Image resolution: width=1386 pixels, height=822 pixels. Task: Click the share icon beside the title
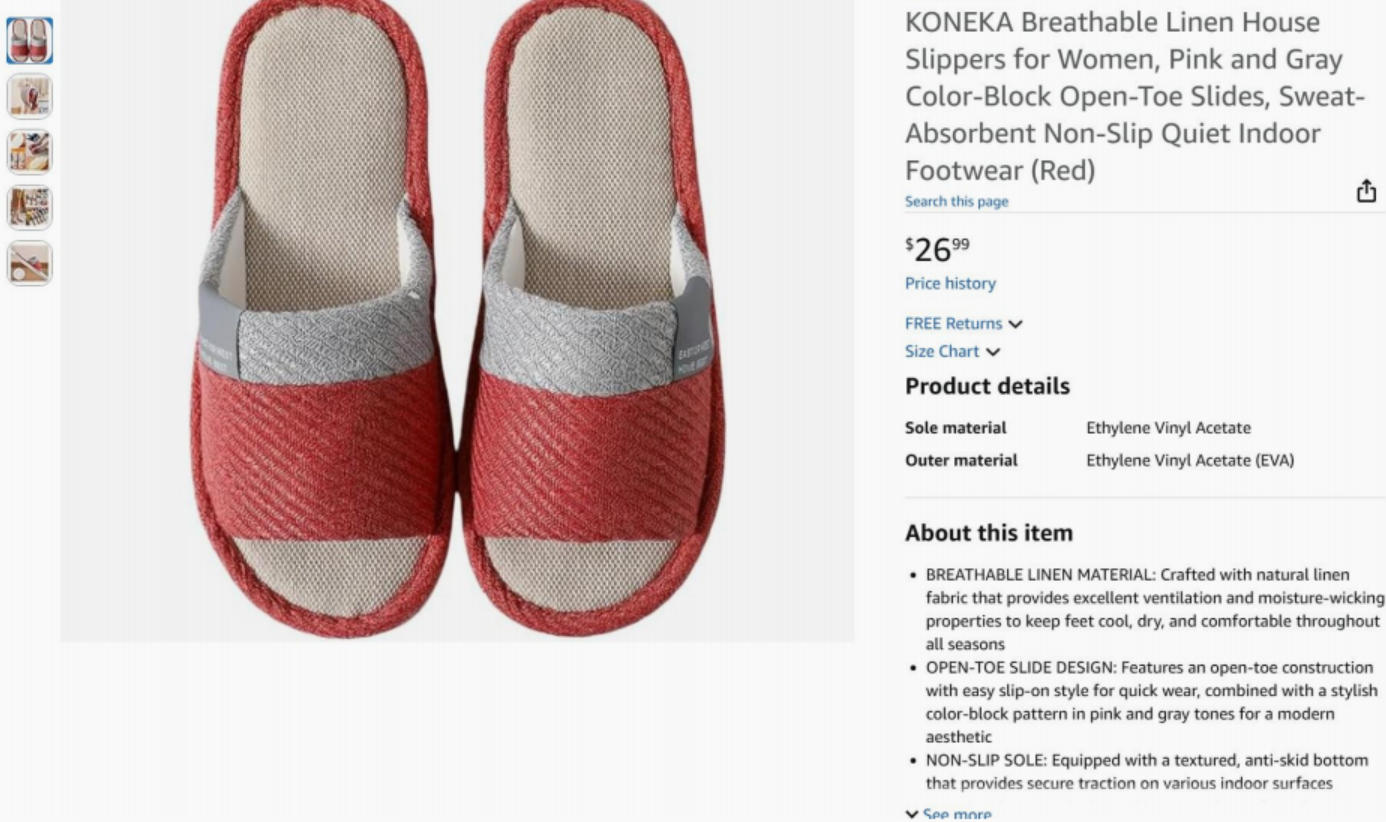1366,191
